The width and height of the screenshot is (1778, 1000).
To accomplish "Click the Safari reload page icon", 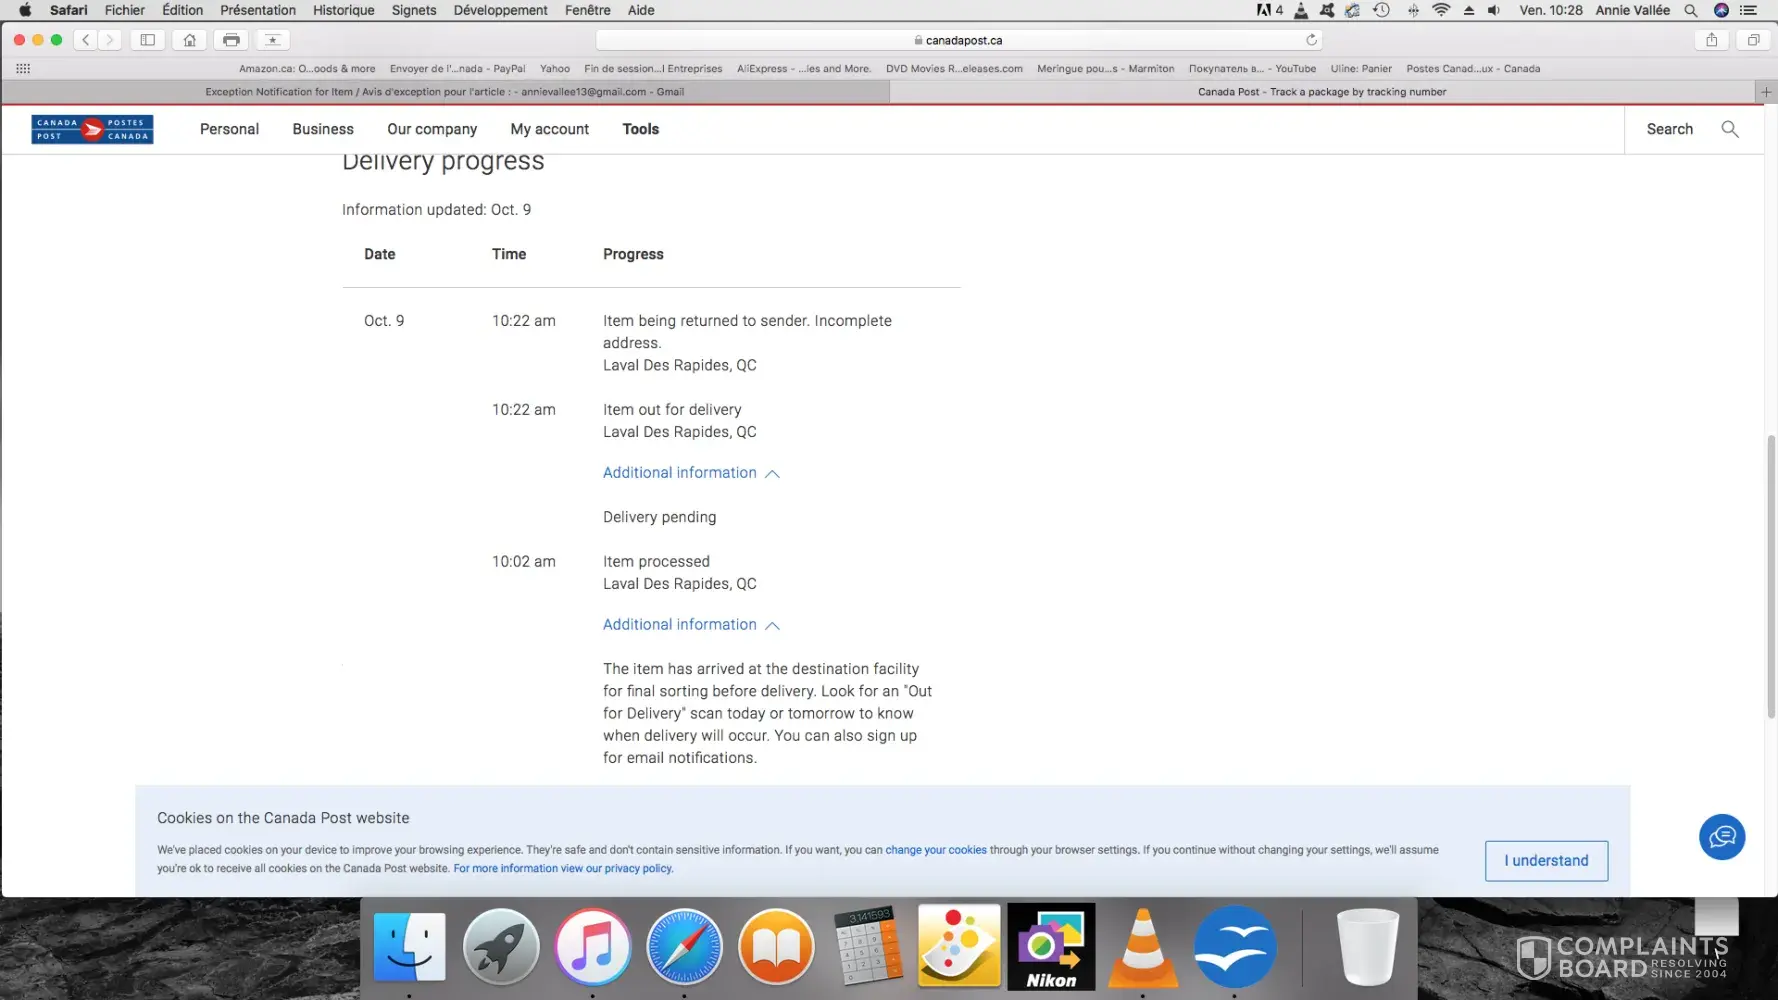I will pyautogui.click(x=1311, y=40).
